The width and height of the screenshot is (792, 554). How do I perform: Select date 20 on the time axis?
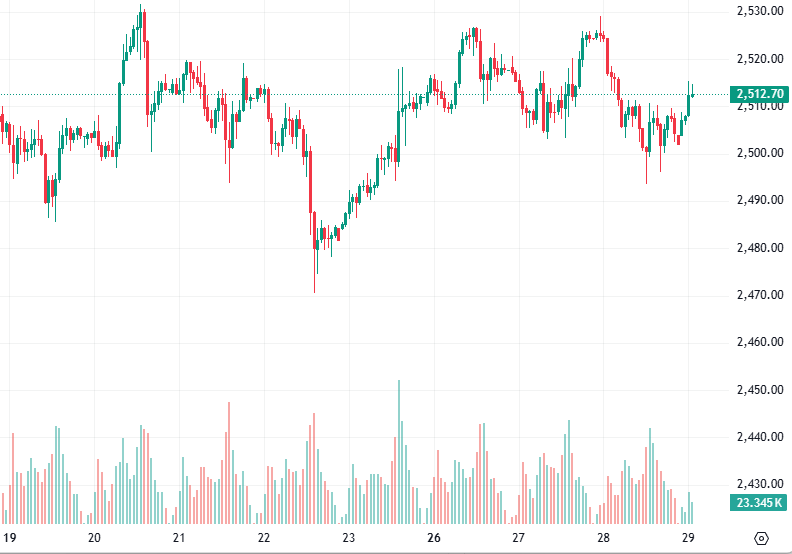click(x=95, y=537)
